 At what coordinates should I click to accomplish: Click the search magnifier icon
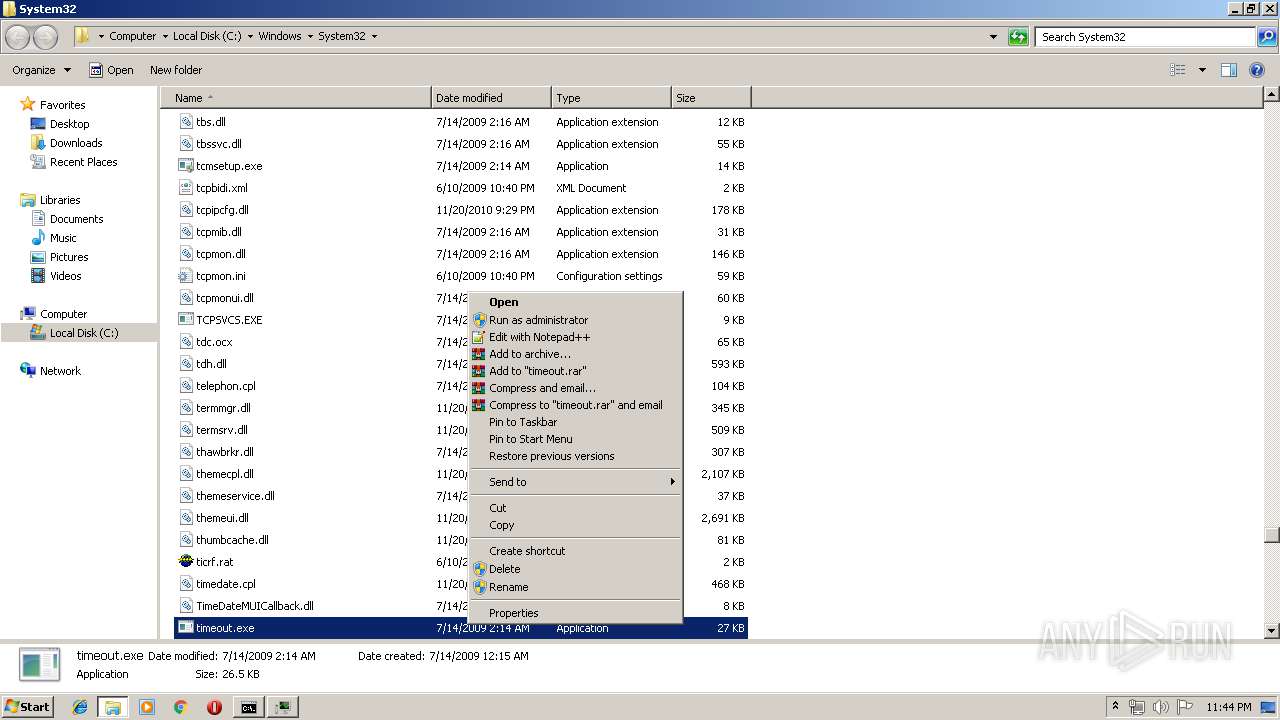coord(1267,37)
